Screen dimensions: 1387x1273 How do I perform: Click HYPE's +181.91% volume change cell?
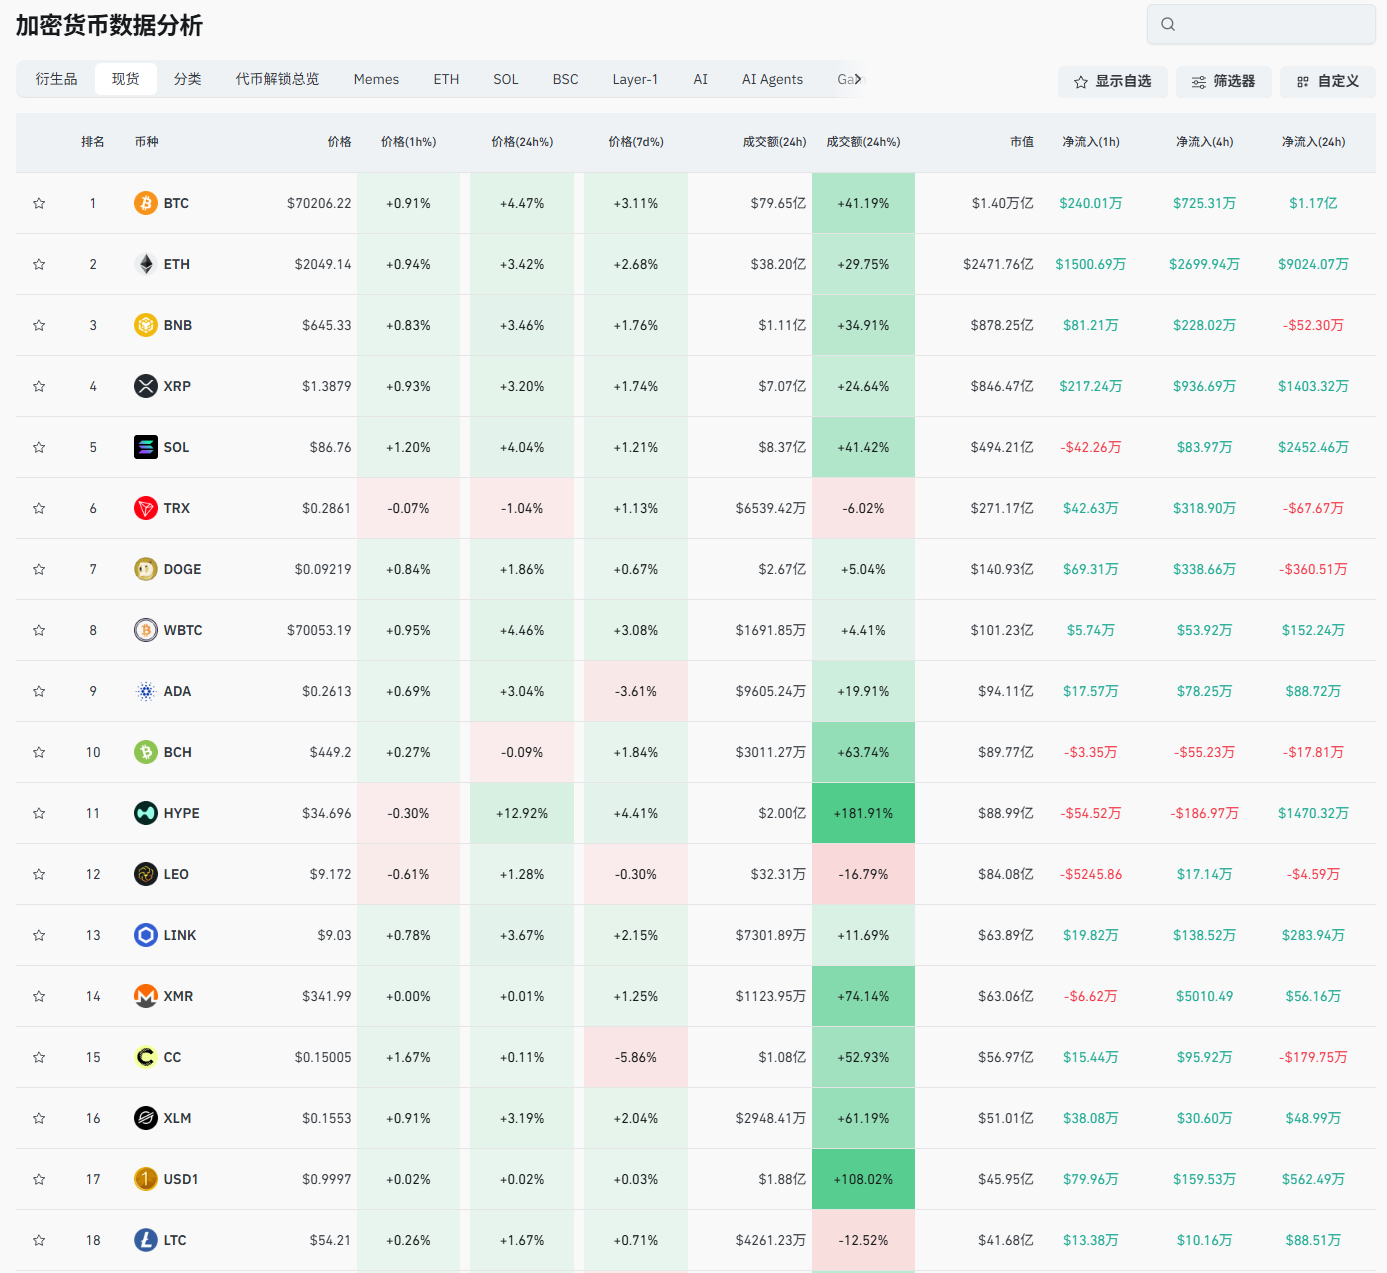863,813
